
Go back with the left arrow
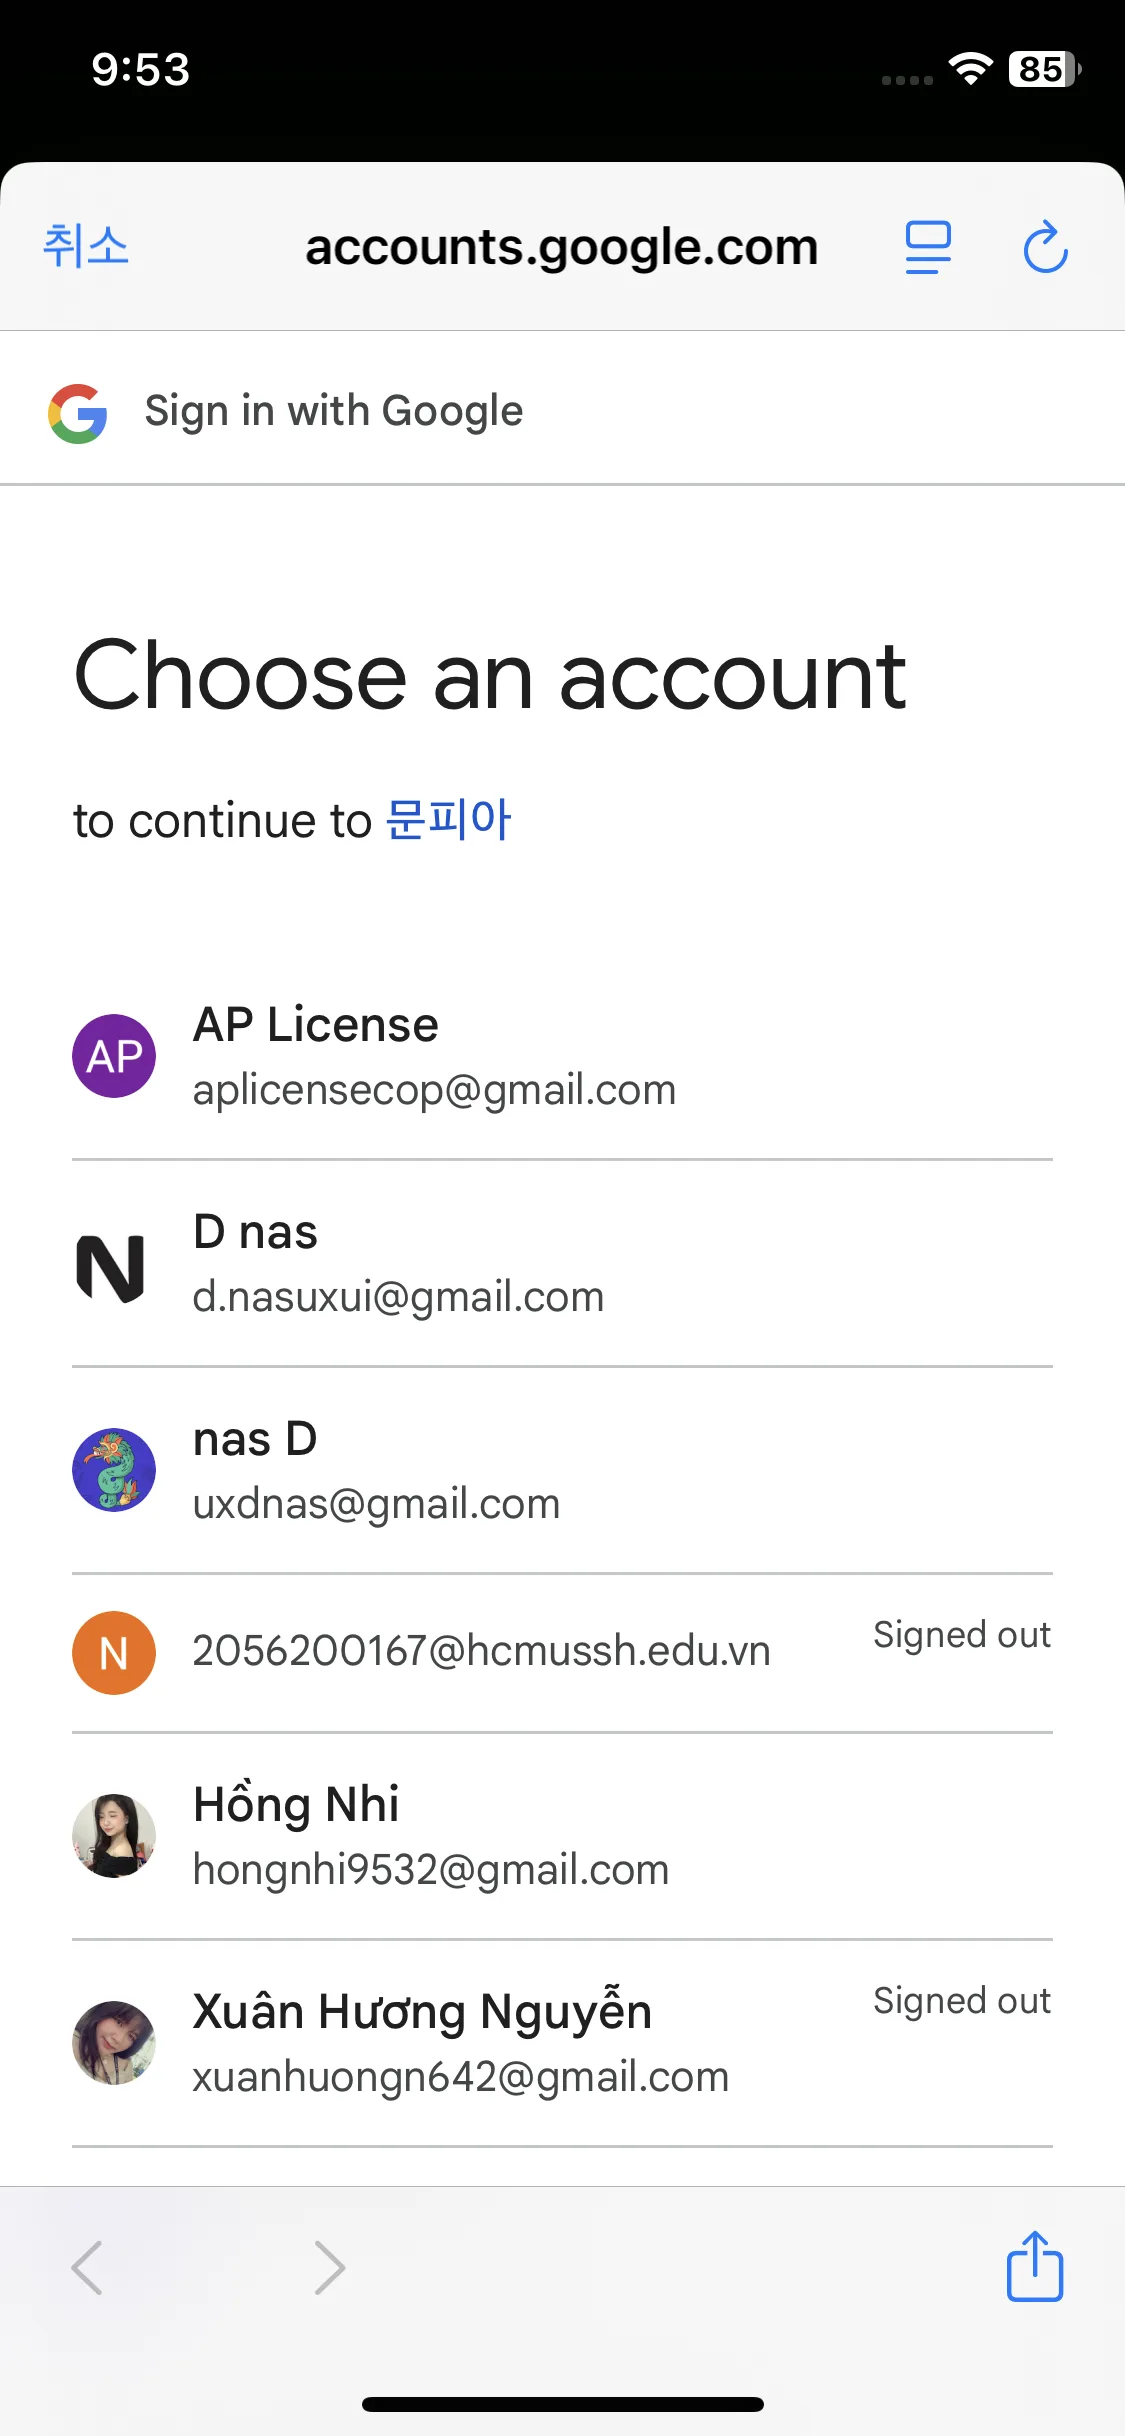pos(88,2267)
